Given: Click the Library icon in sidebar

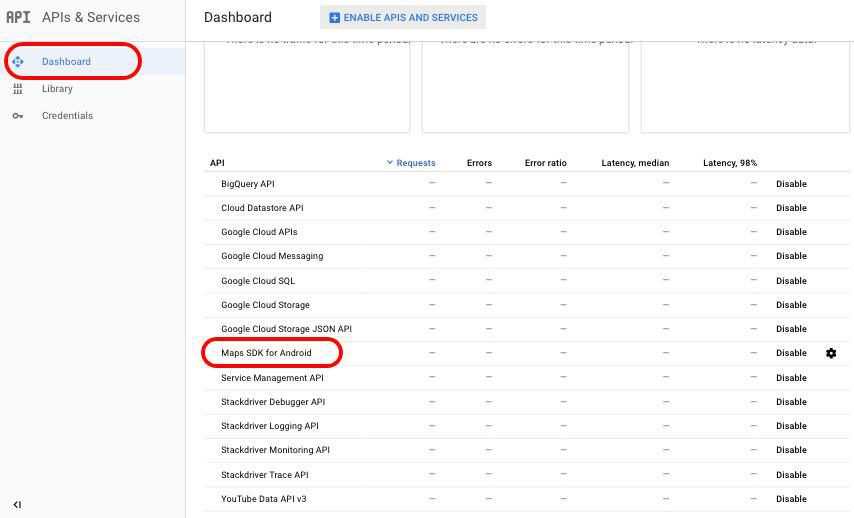Looking at the screenshot, I should click(x=18, y=89).
